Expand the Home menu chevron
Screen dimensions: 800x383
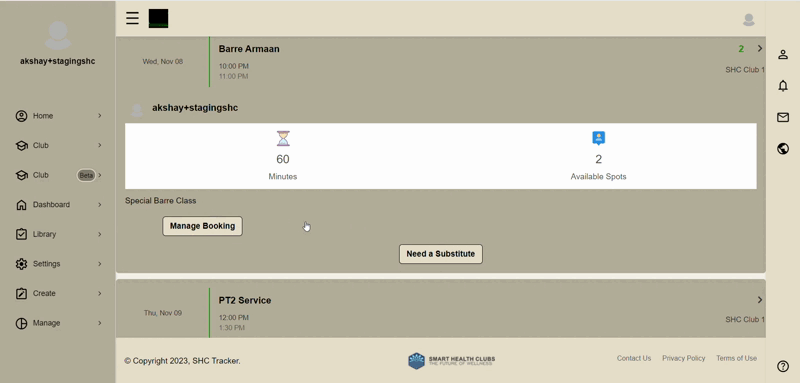tap(99, 116)
